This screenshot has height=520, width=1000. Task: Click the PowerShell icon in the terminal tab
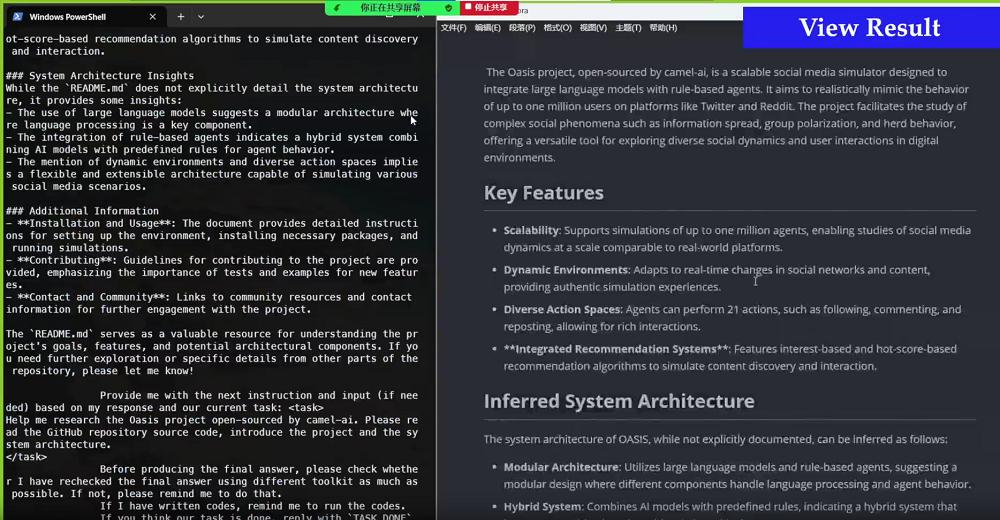pyautogui.click(x=17, y=17)
